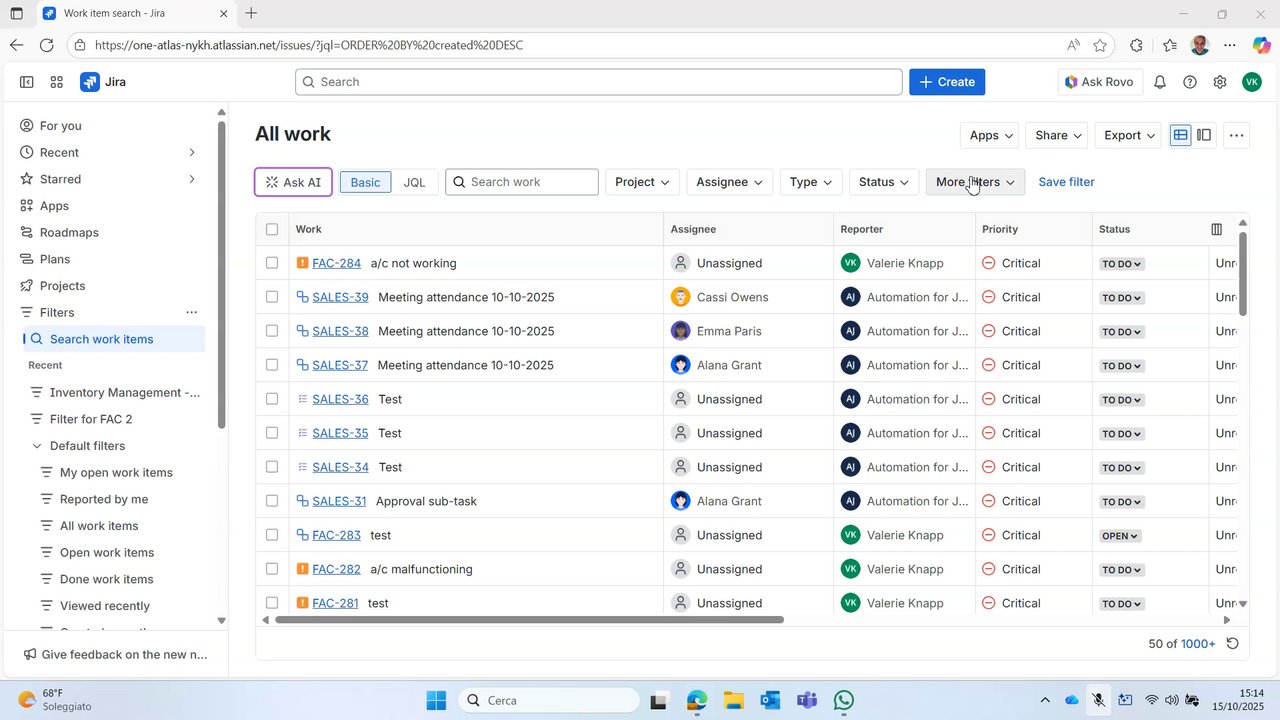Toggle the select-all checkbox in header

[272, 229]
